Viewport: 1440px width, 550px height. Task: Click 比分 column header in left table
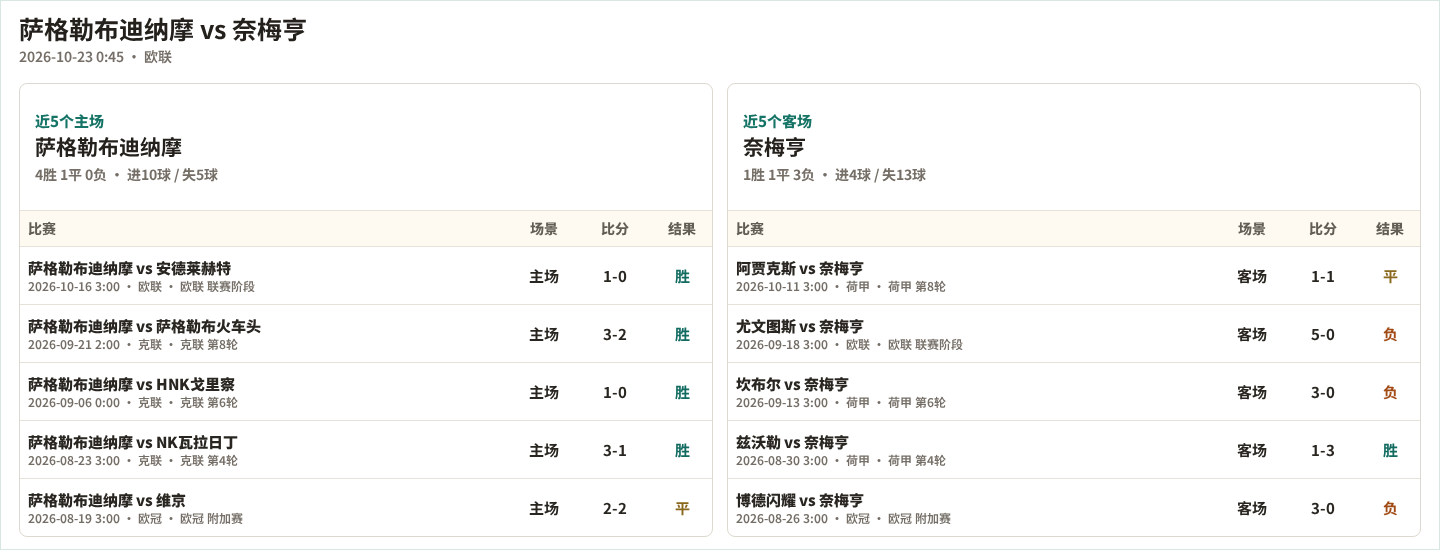point(615,229)
